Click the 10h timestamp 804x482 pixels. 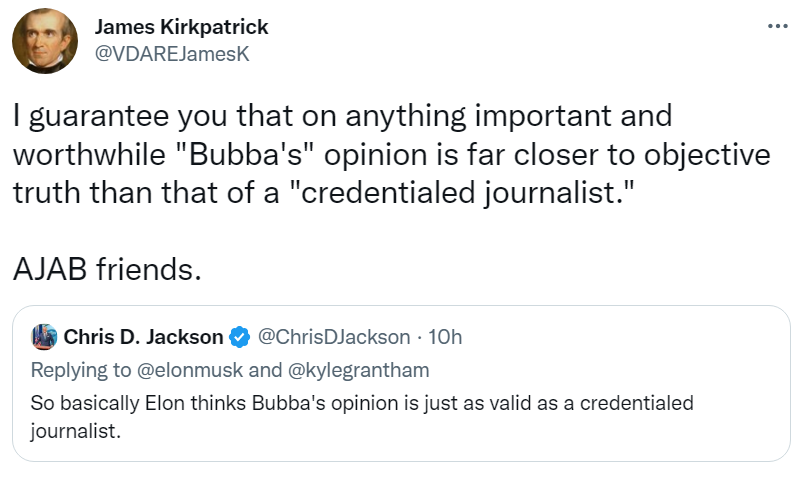(445, 337)
